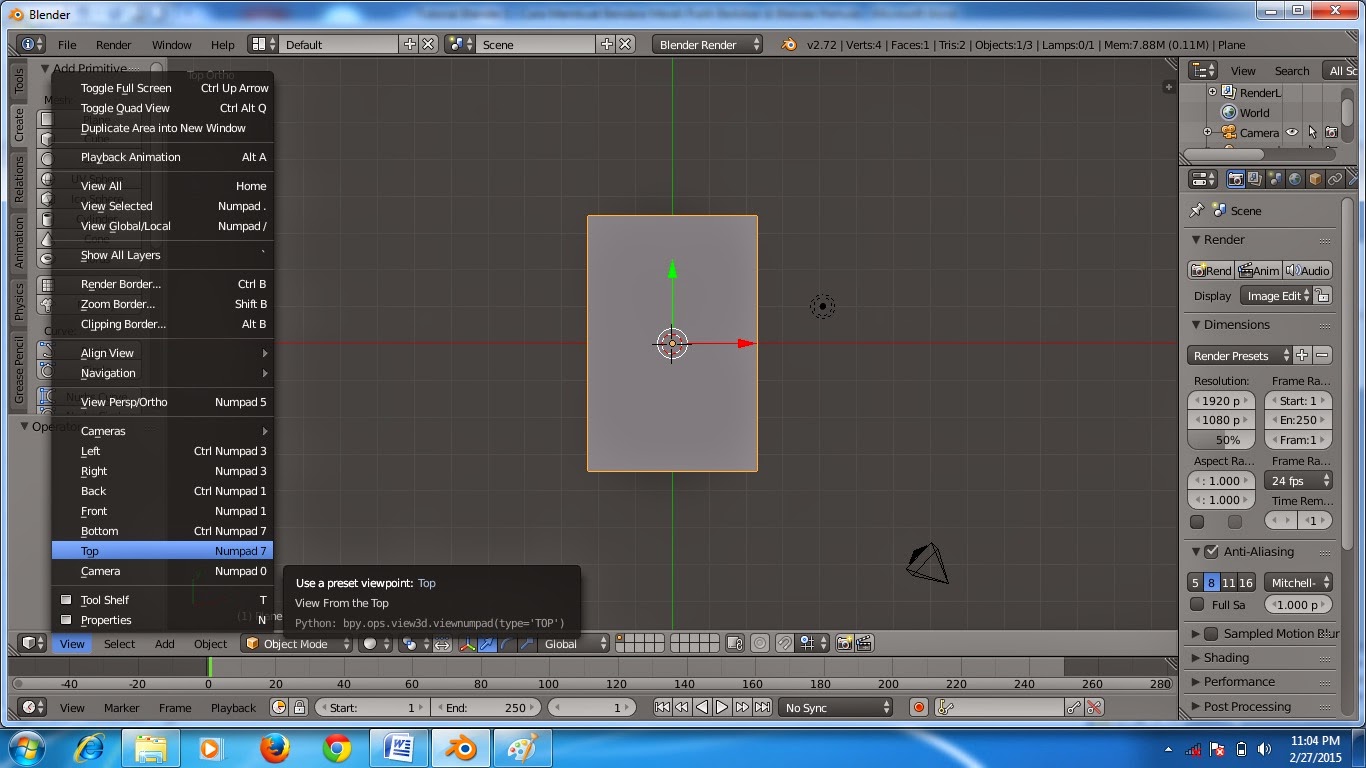Open the timeline editor type selector
This screenshot has width=1366, height=768.
[x=33, y=707]
